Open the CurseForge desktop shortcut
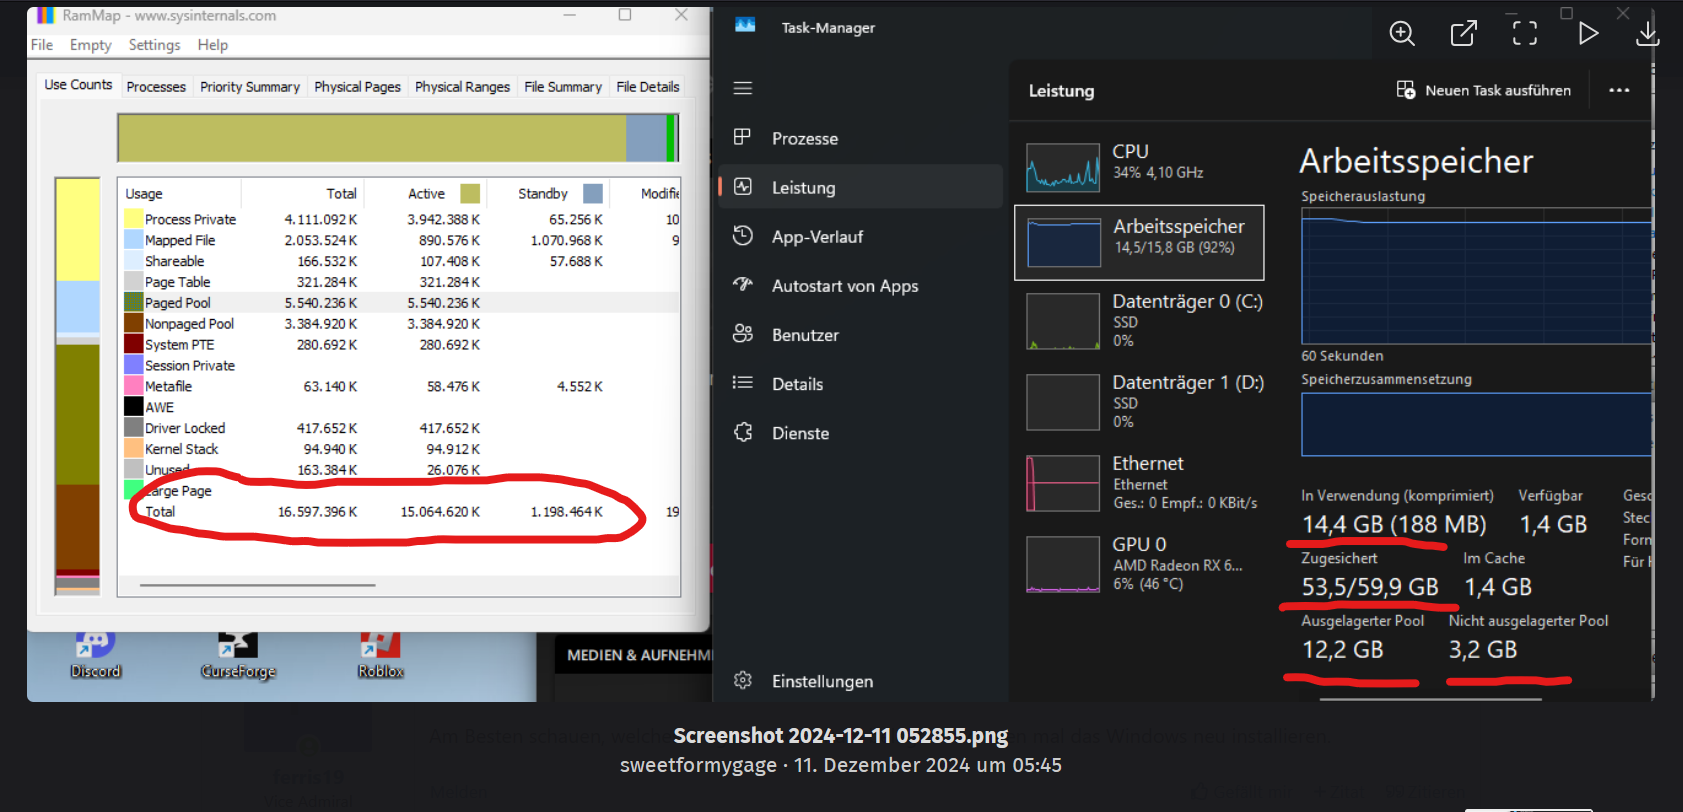The image size is (1683, 812). pyautogui.click(x=238, y=656)
